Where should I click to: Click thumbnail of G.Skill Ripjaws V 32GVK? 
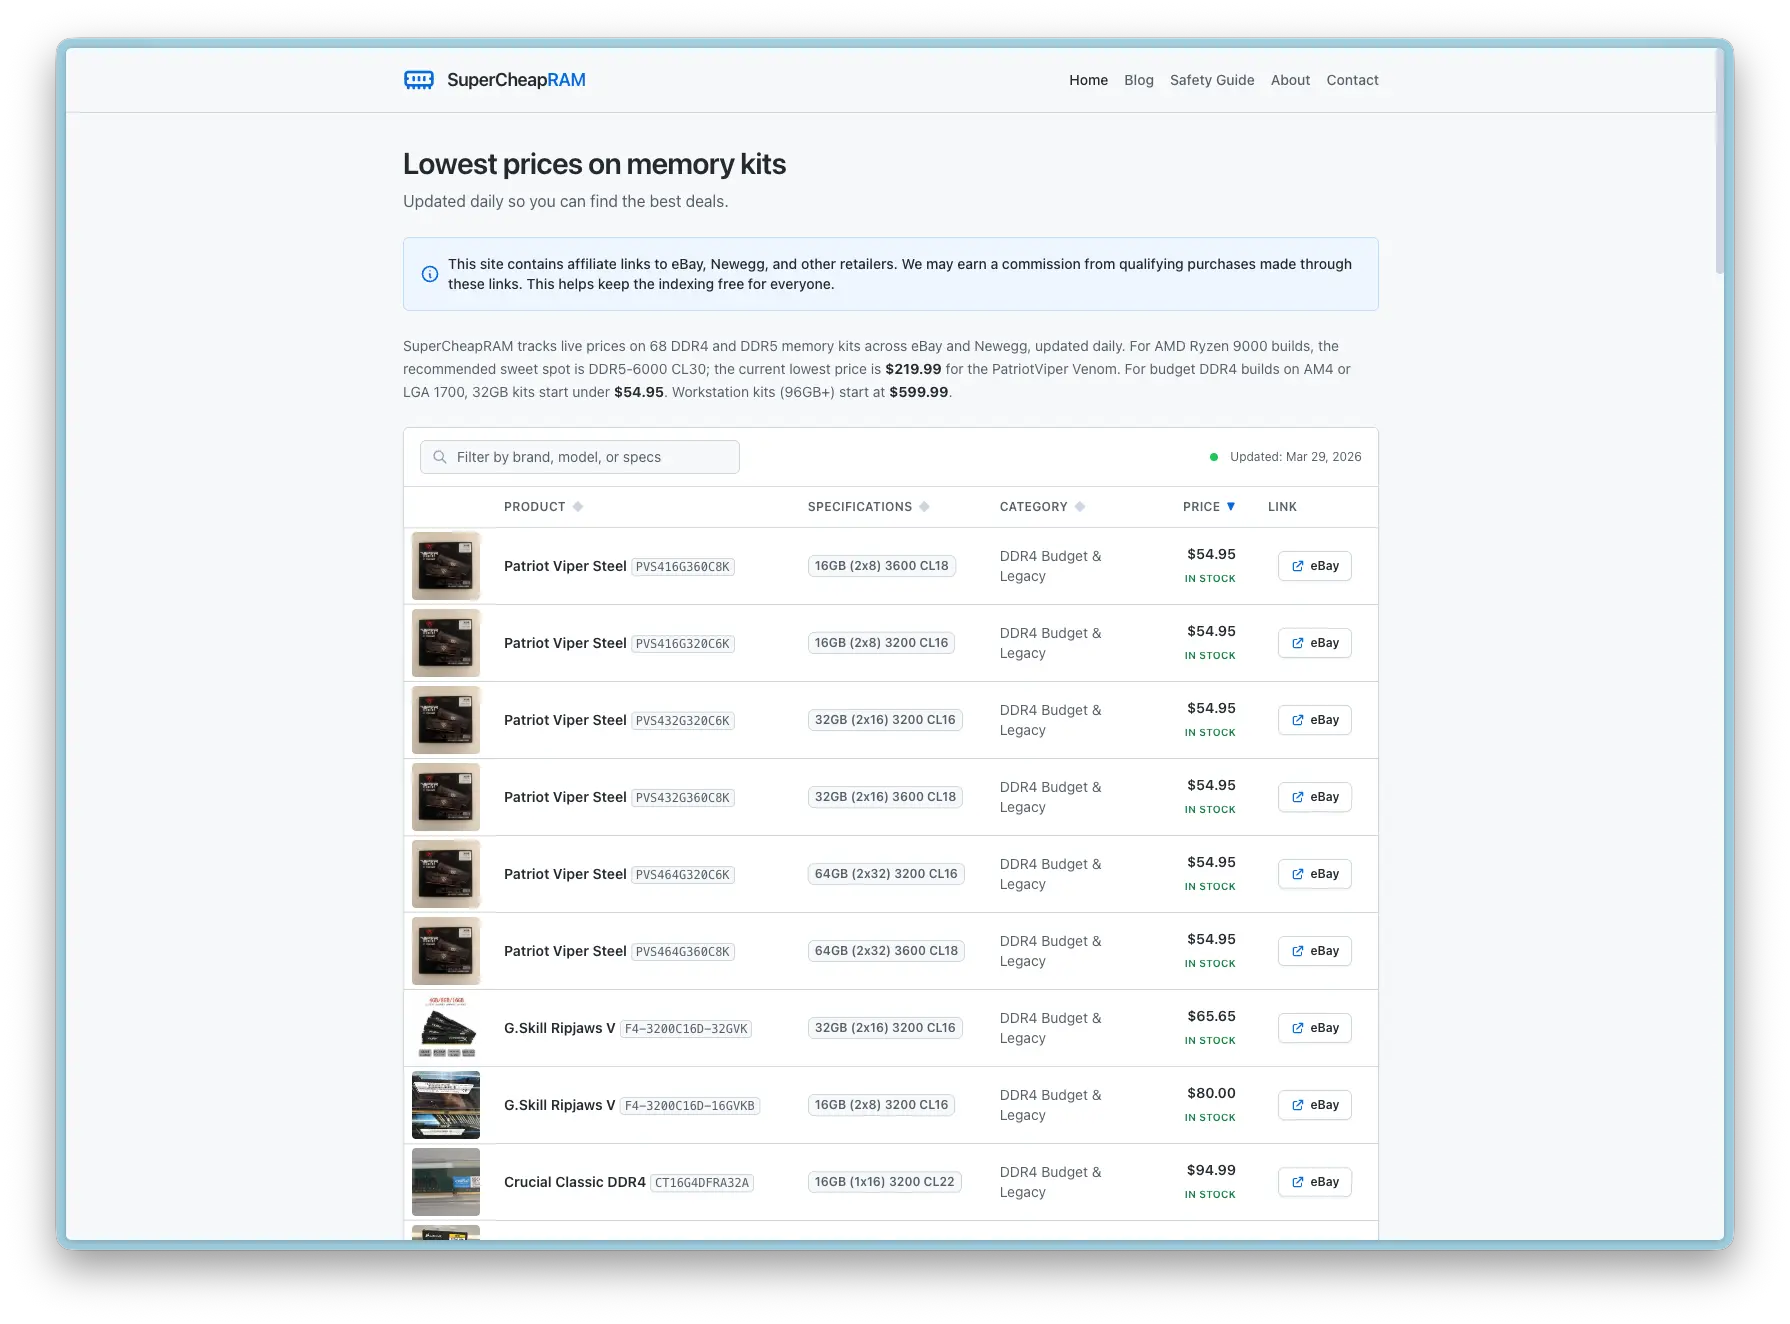tap(446, 1028)
